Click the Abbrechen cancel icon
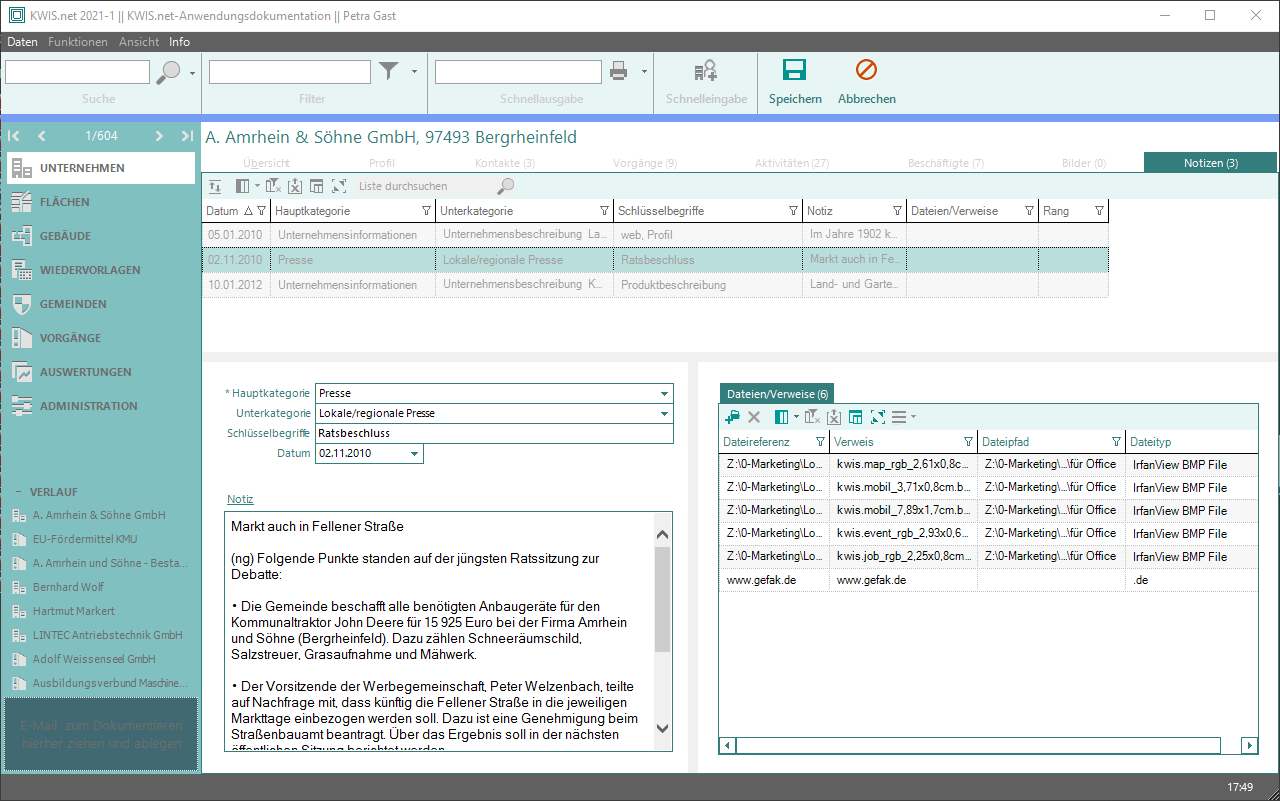This screenshot has height=801, width=1280. click(866, 70)
